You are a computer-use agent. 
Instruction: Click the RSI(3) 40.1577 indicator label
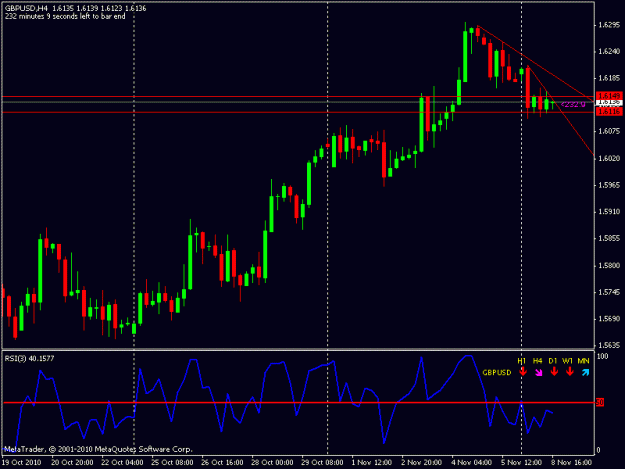click(29, 359)
